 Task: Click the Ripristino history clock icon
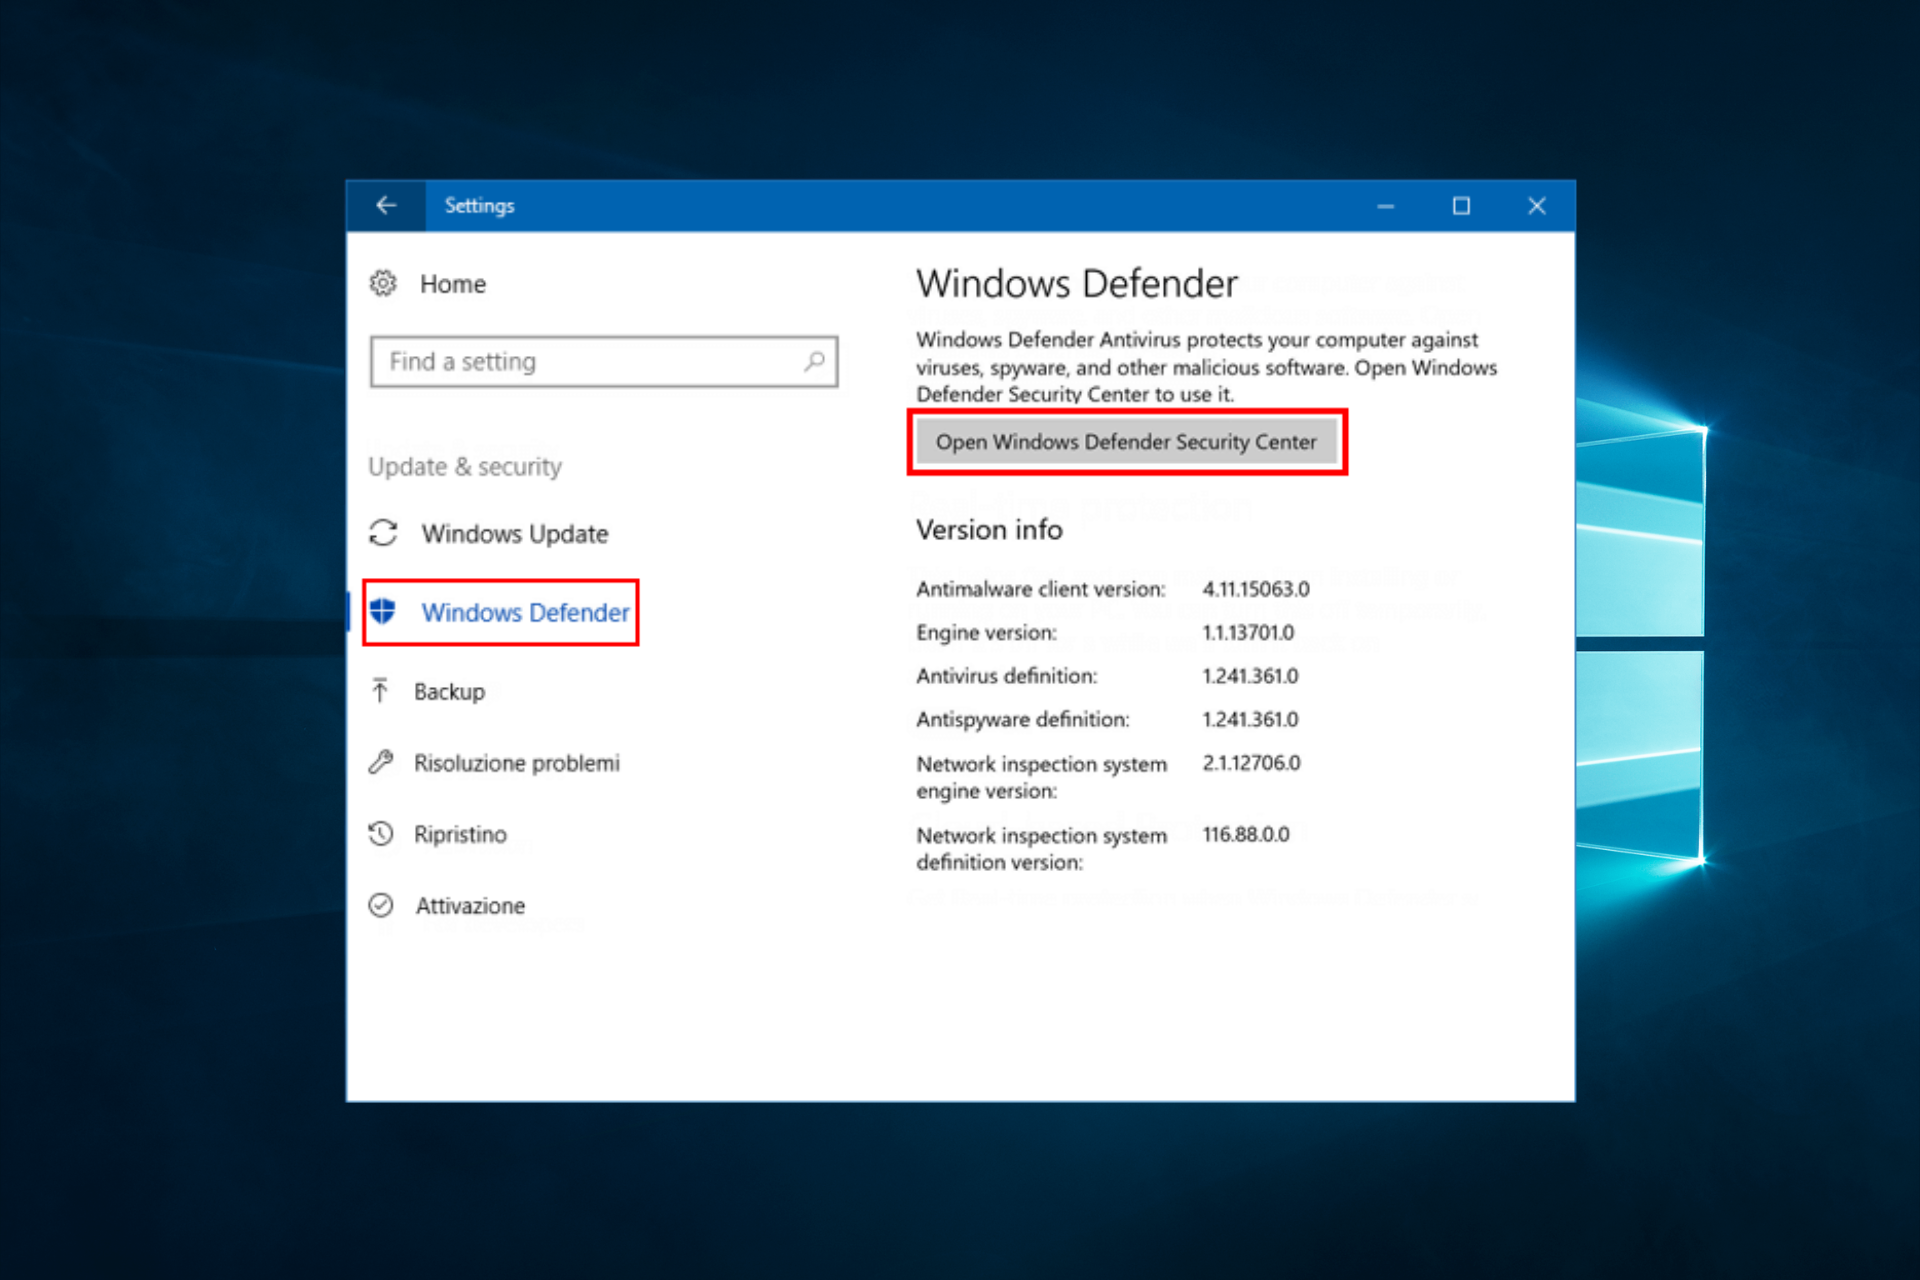pos(381,833)
